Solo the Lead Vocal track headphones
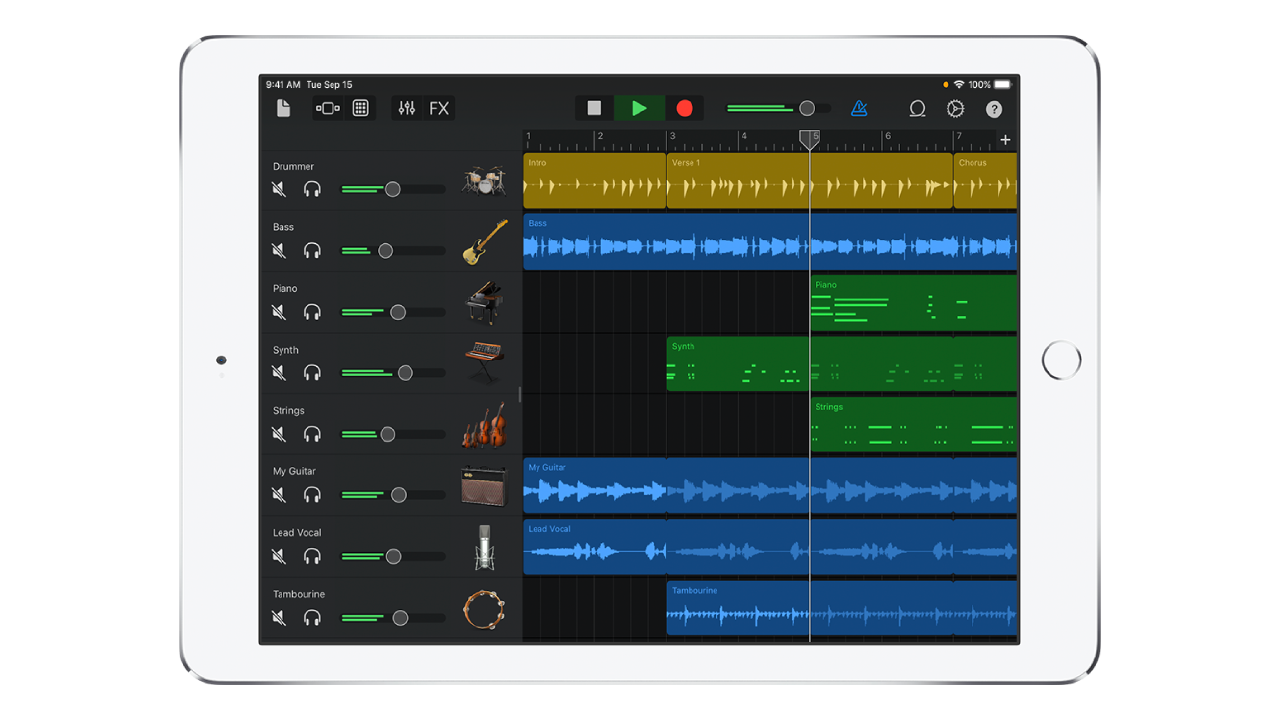Image resolution: width=1281 pixels, height=721 pixels. 312,556
